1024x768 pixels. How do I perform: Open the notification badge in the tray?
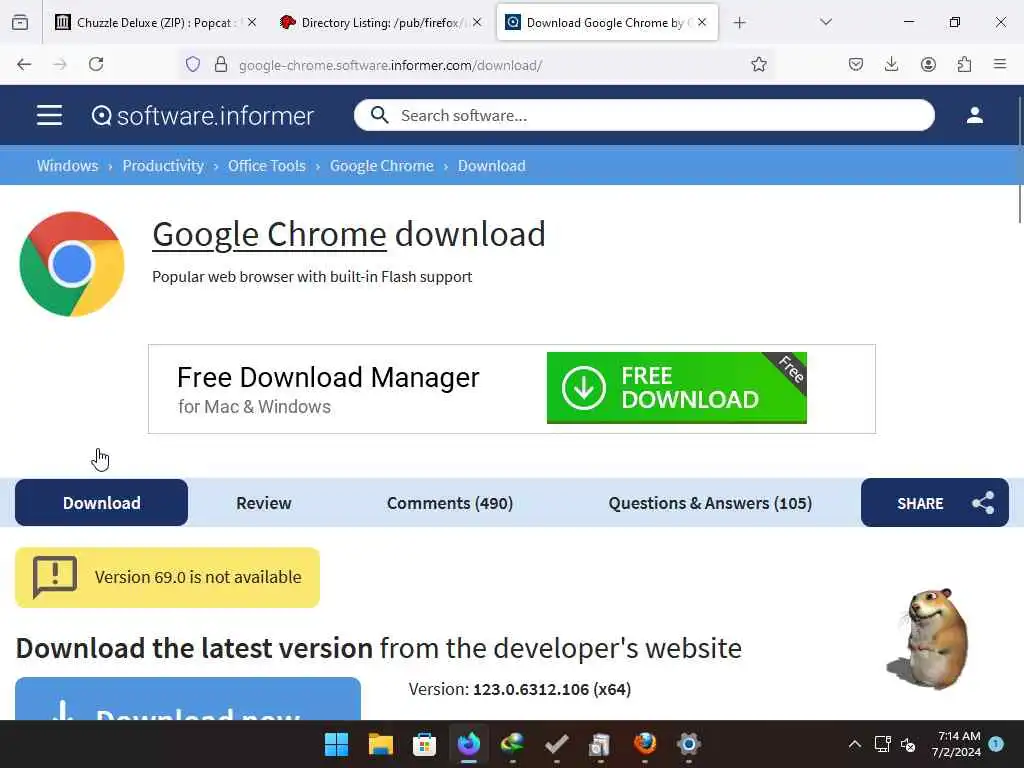996,744
